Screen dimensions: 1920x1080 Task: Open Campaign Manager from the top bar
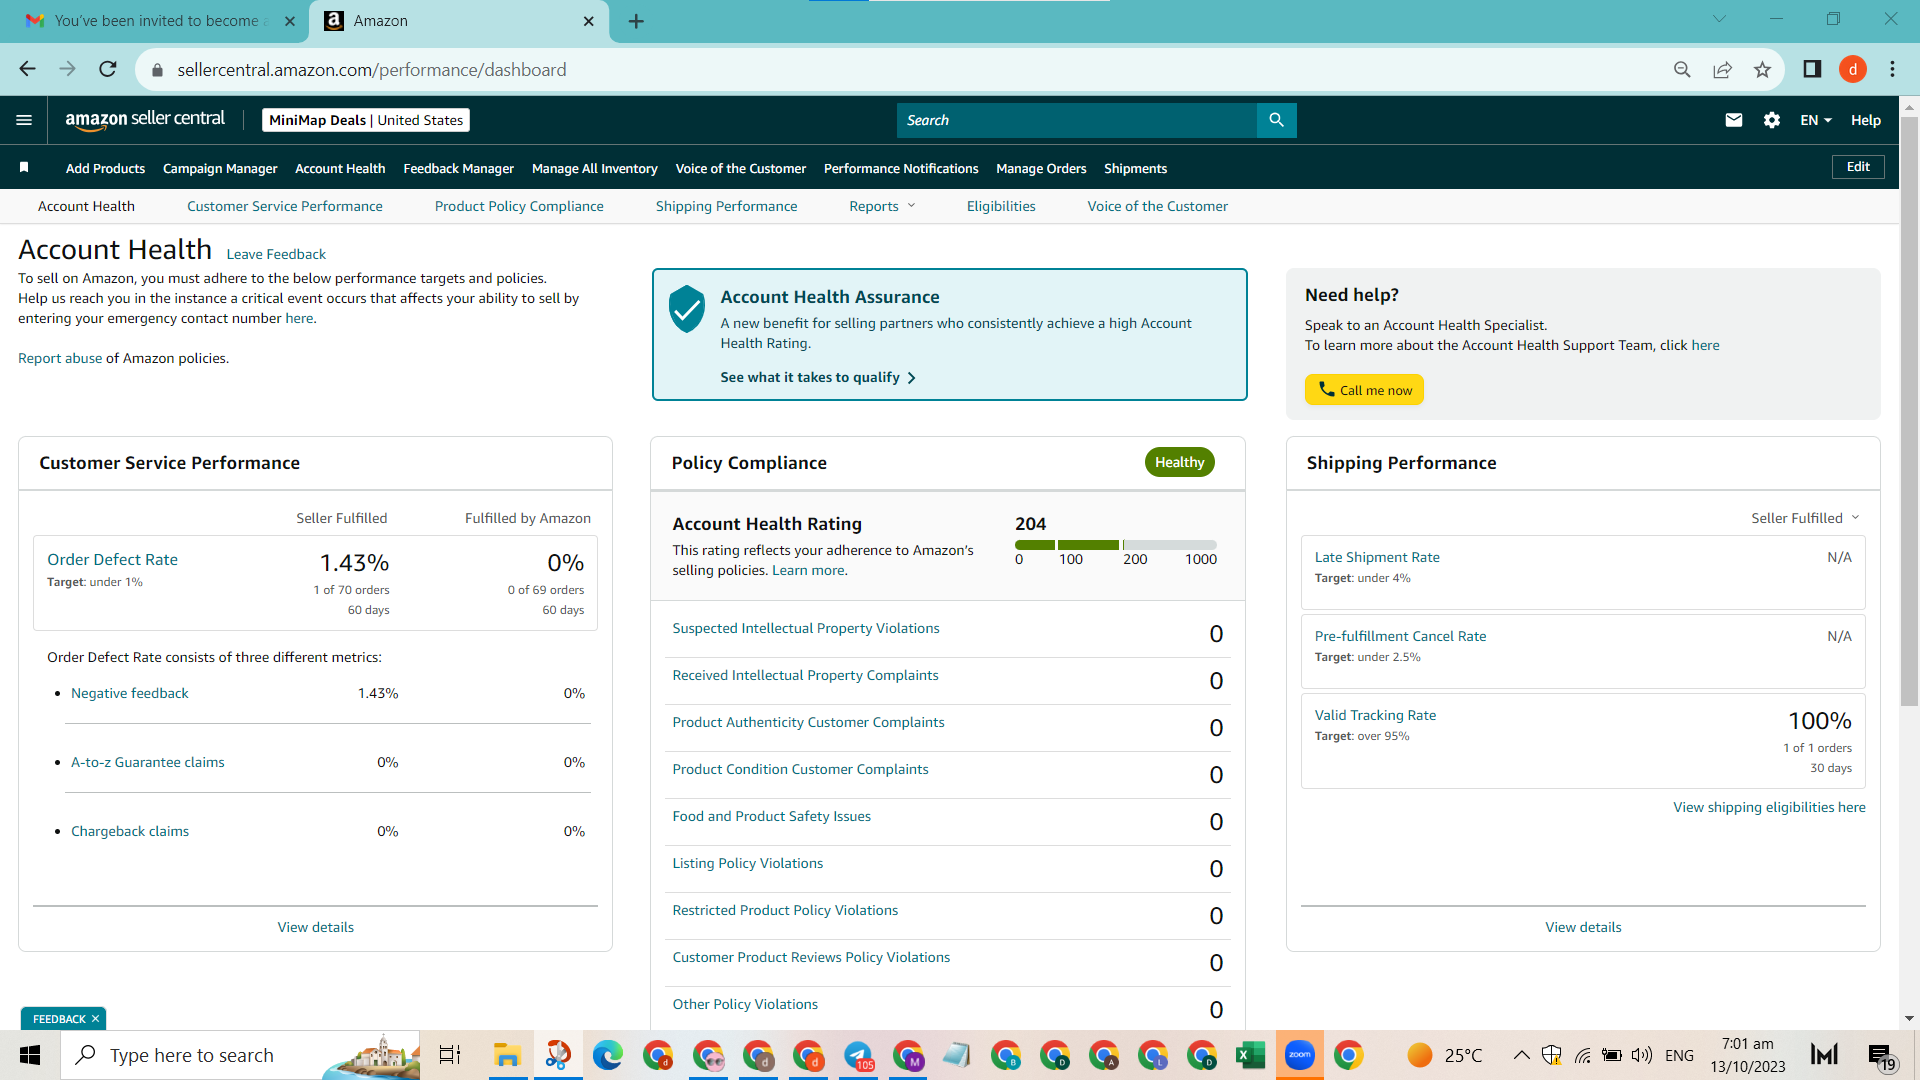[220, 168]
